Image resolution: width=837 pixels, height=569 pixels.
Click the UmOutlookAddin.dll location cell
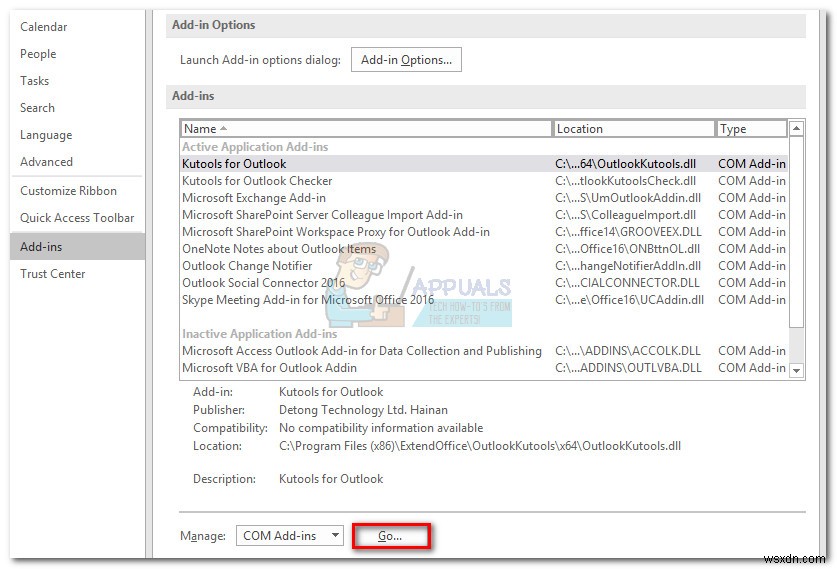click(628, 198)
